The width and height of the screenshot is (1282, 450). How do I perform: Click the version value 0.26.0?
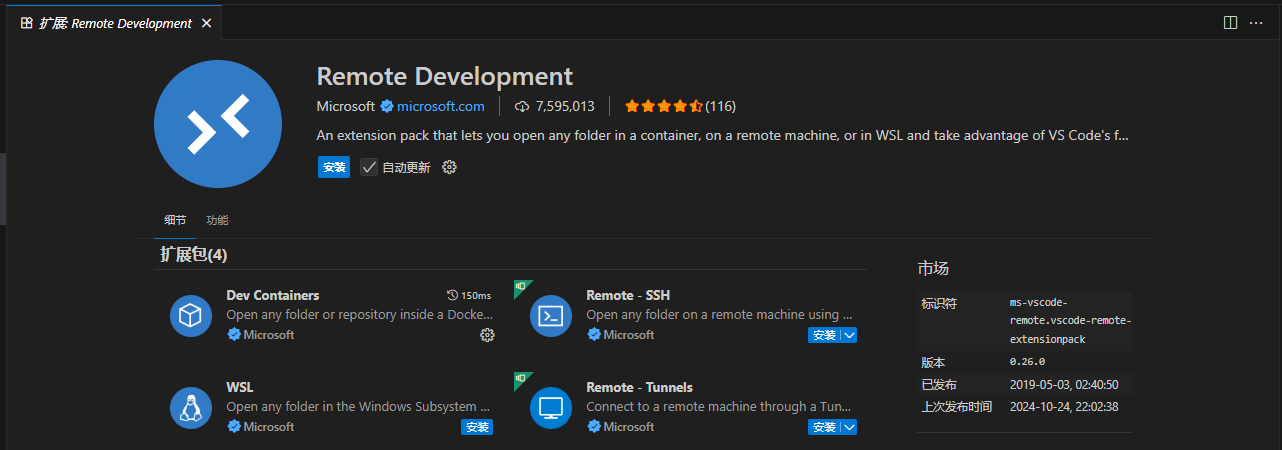tap(1027, 362)
